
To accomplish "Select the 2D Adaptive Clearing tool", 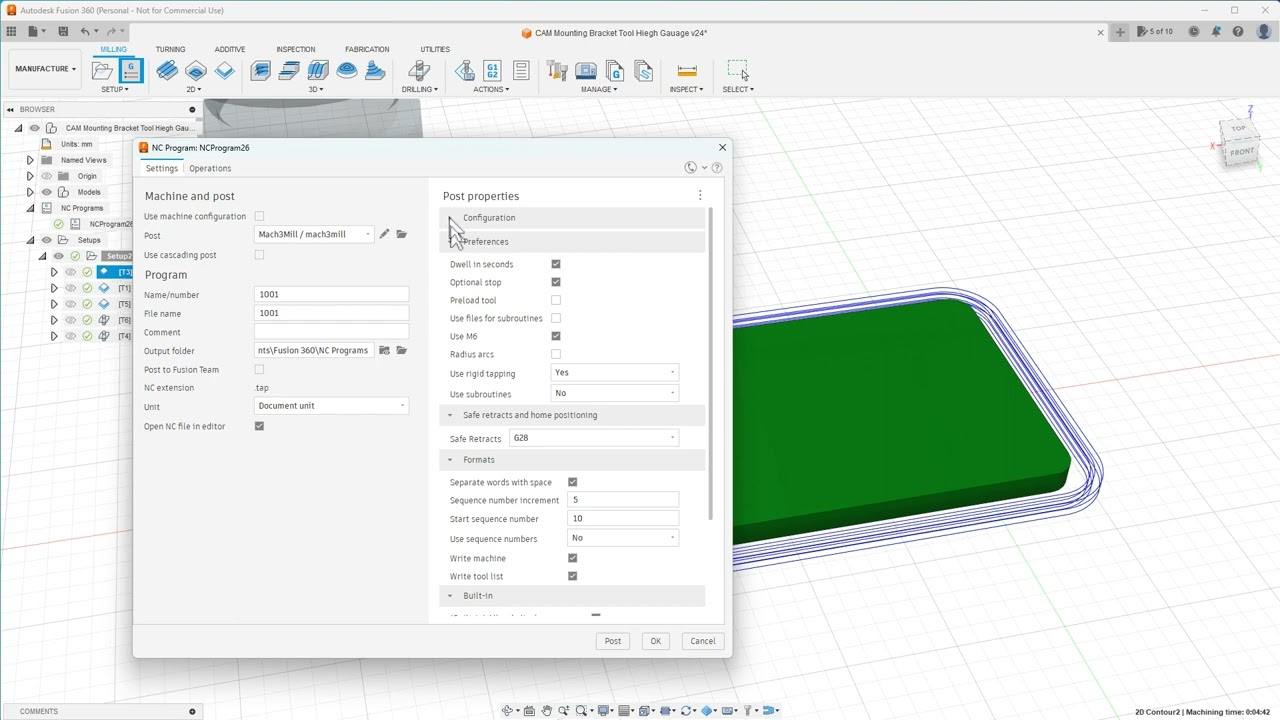I will 167,70.
